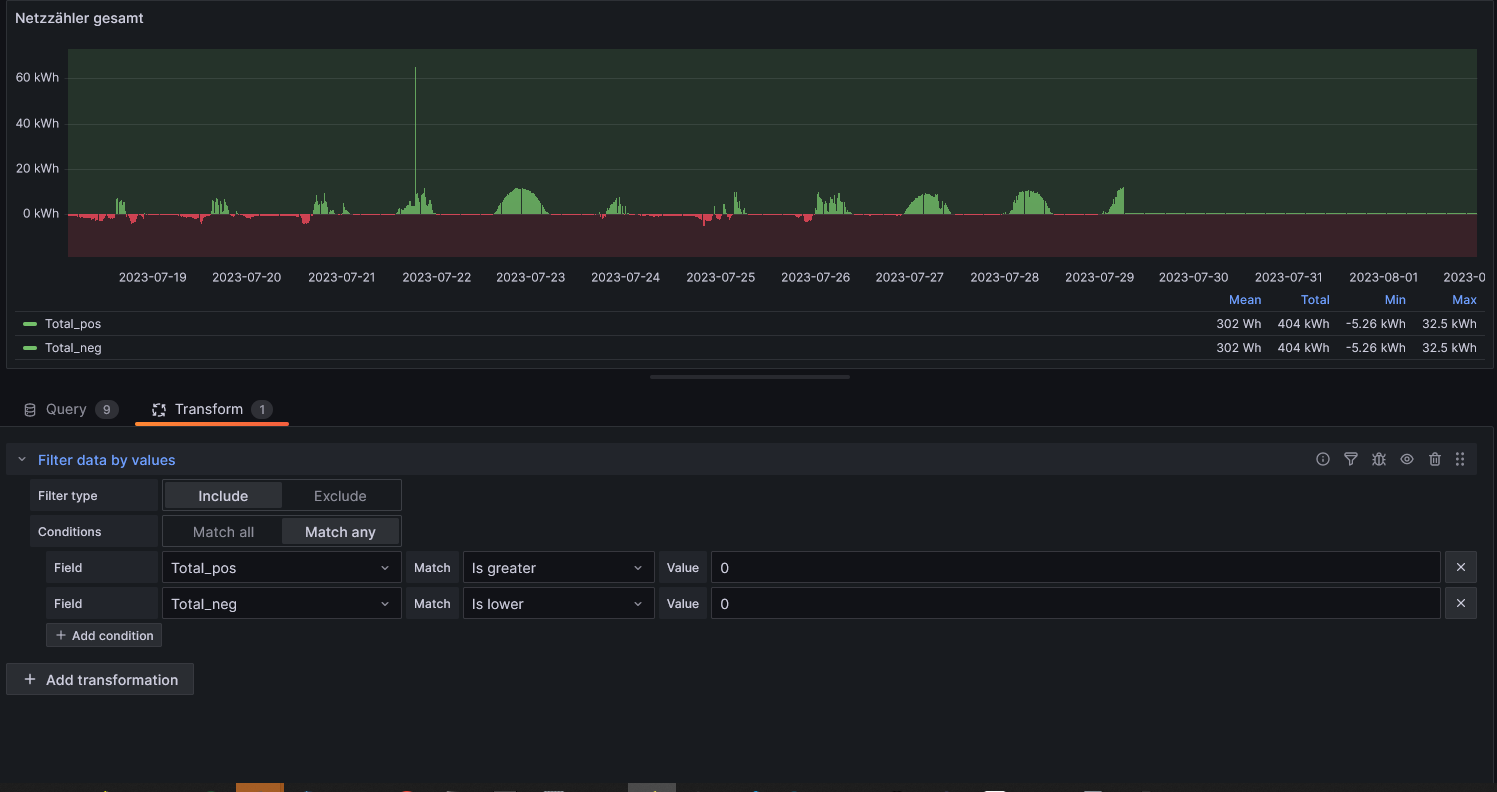Screen dimensions: 1497x792
Task: Open the Is lower match dropdown
Action: point(558,604)
